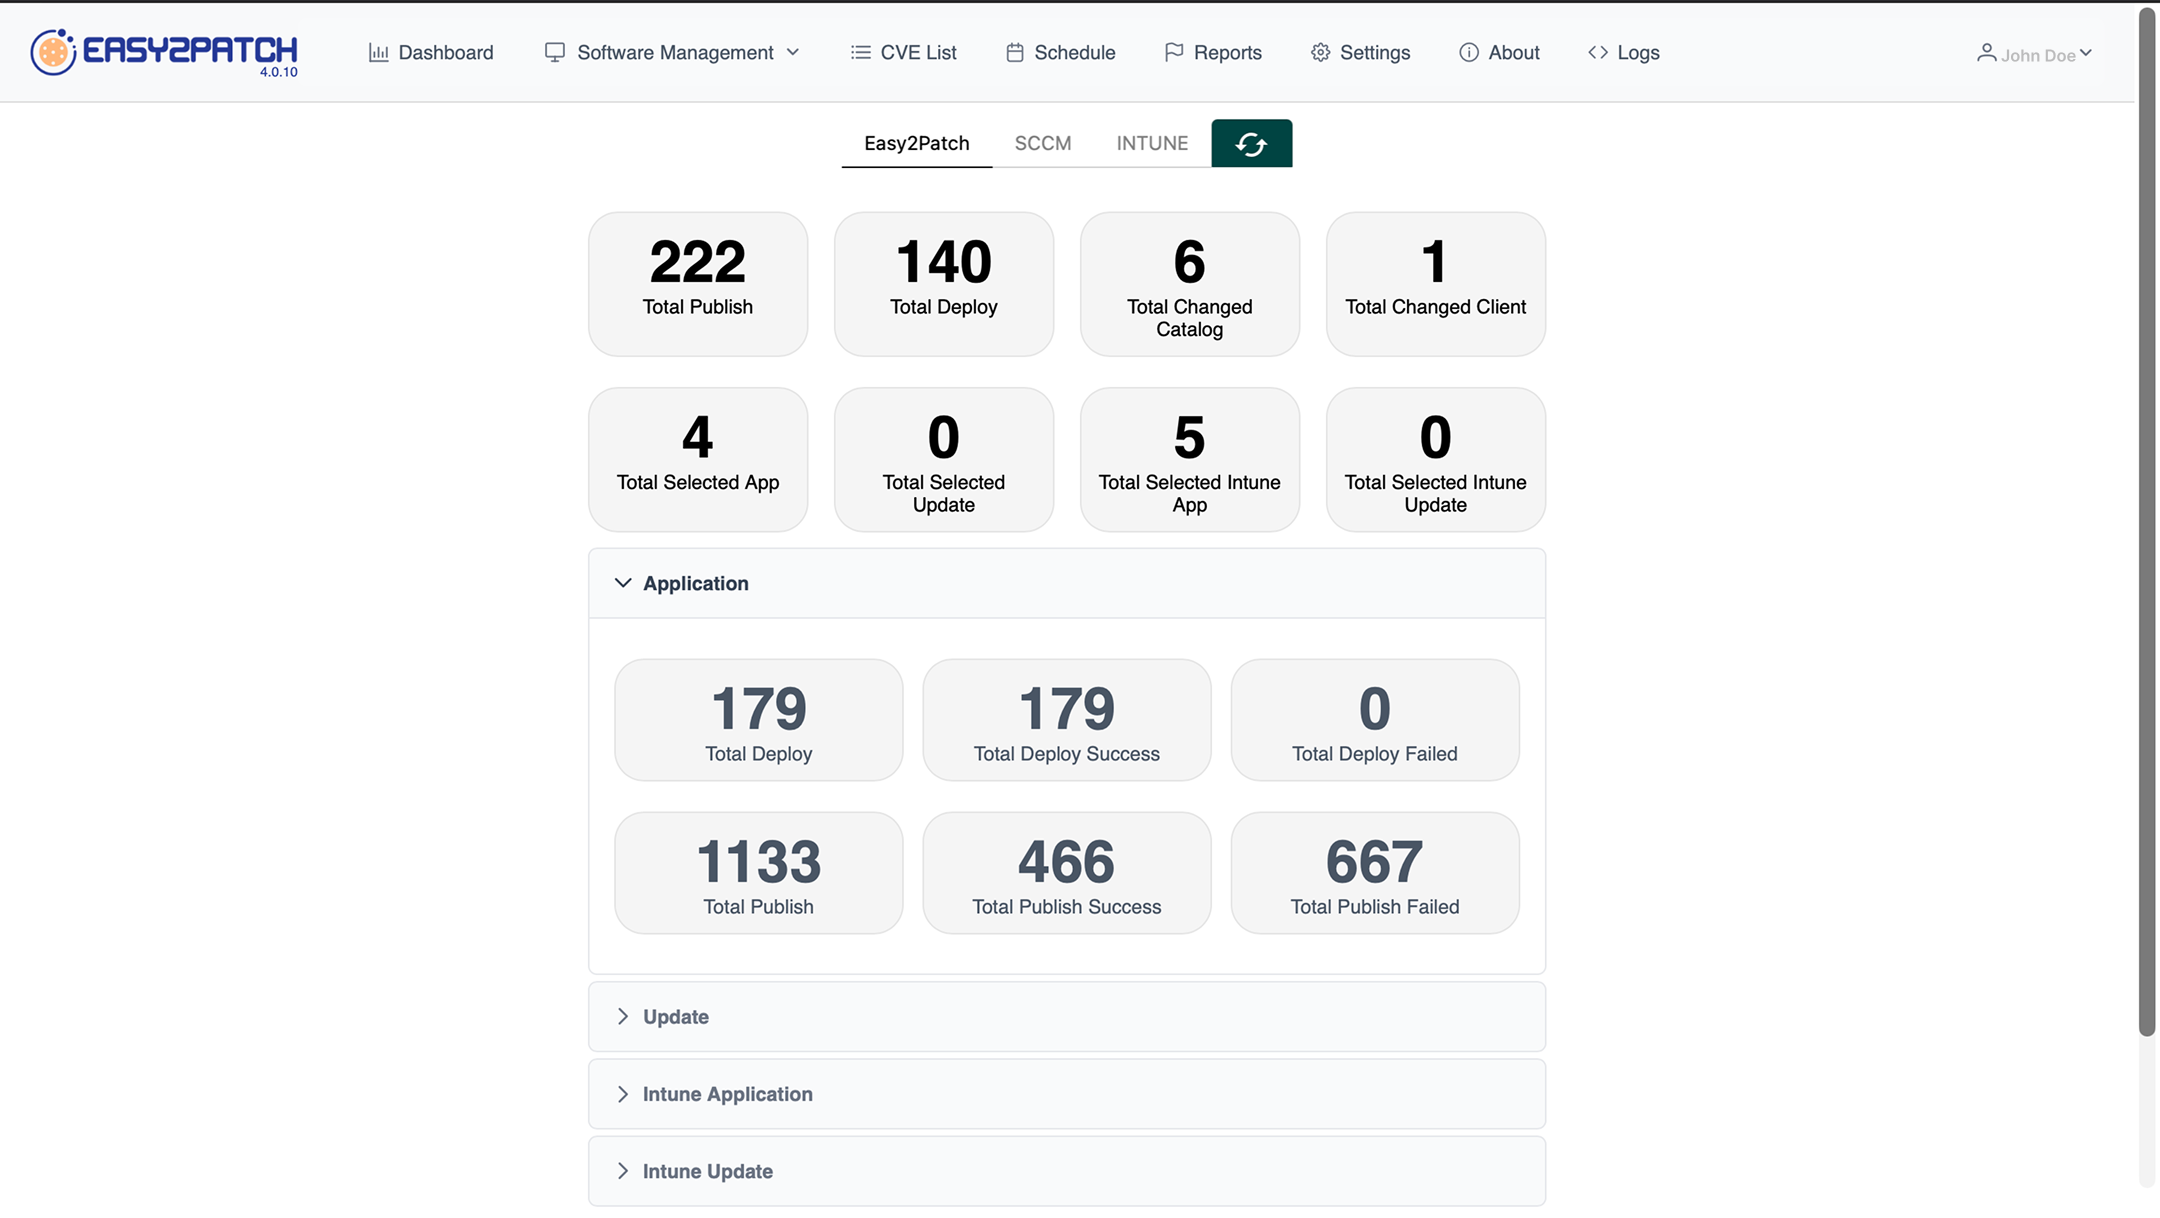Click the Logs code brackets icon

click(x=1597, y=52)
